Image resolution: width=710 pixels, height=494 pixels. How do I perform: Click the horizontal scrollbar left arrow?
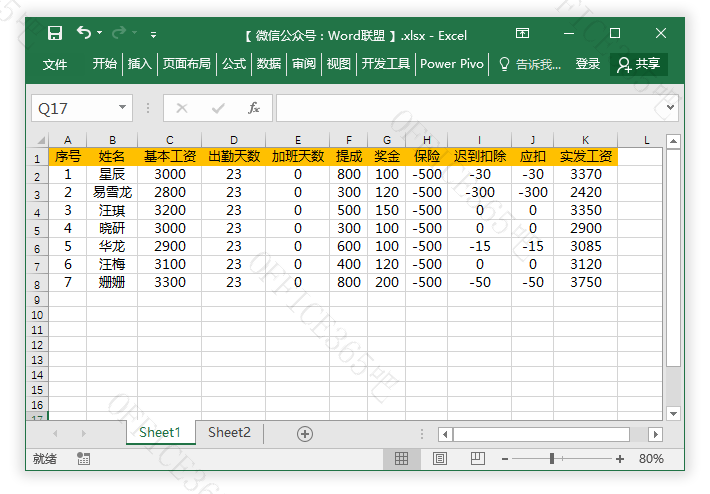445,435
